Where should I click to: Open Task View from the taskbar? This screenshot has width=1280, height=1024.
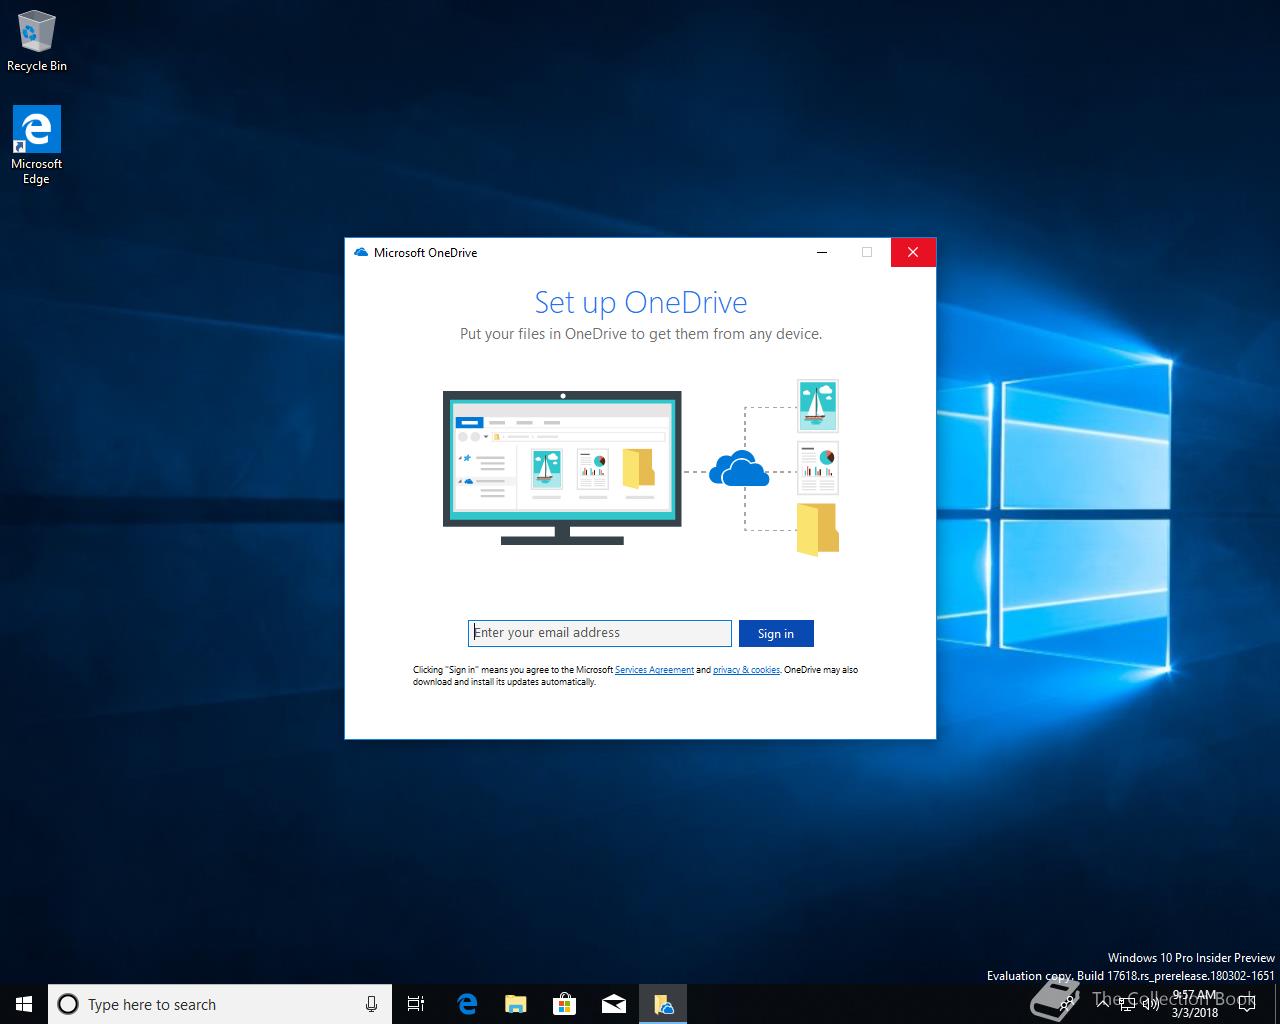pyautogui.click(x=417, y=1004)
